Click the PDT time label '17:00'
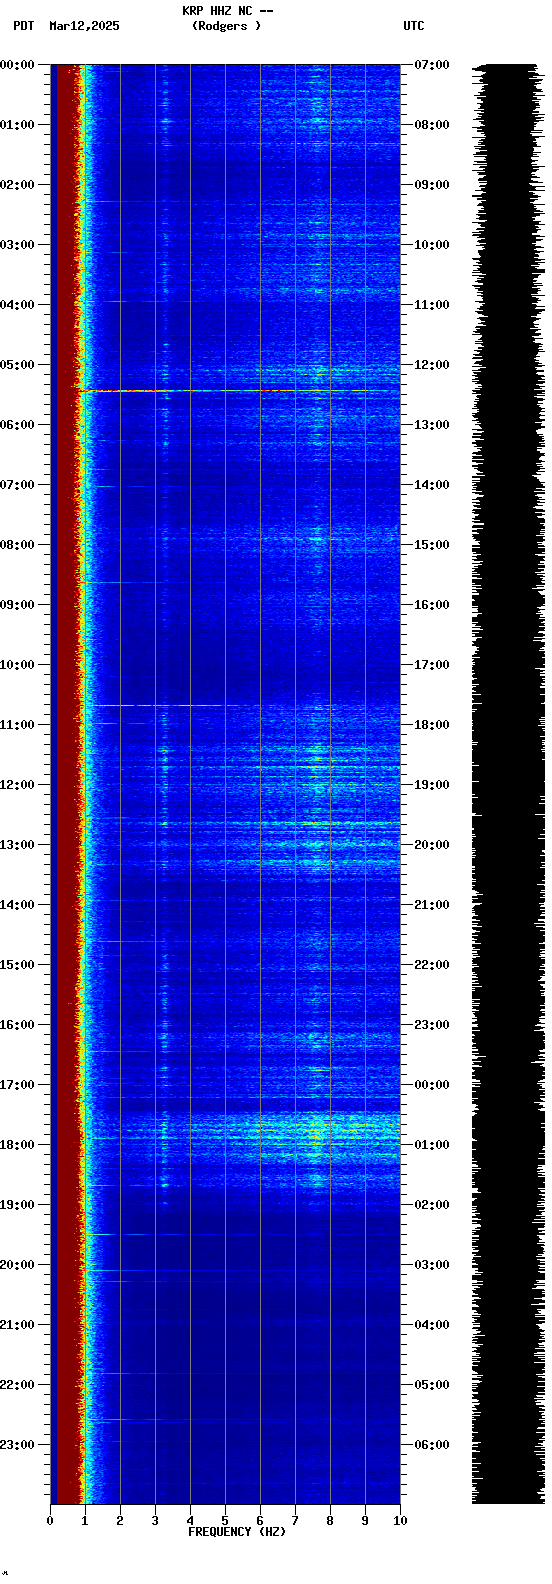Viewport: 552px width, 1584px height. (x=17, y=1085)
